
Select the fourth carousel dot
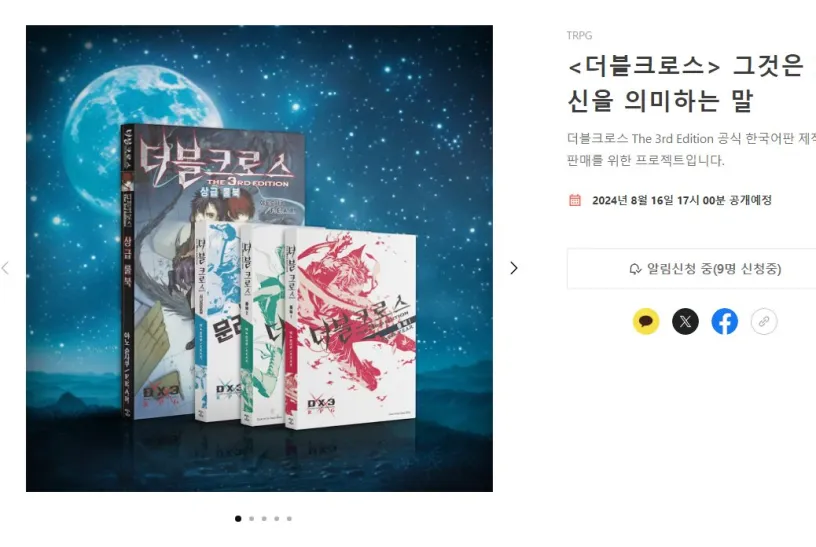(x=276, y=518)
